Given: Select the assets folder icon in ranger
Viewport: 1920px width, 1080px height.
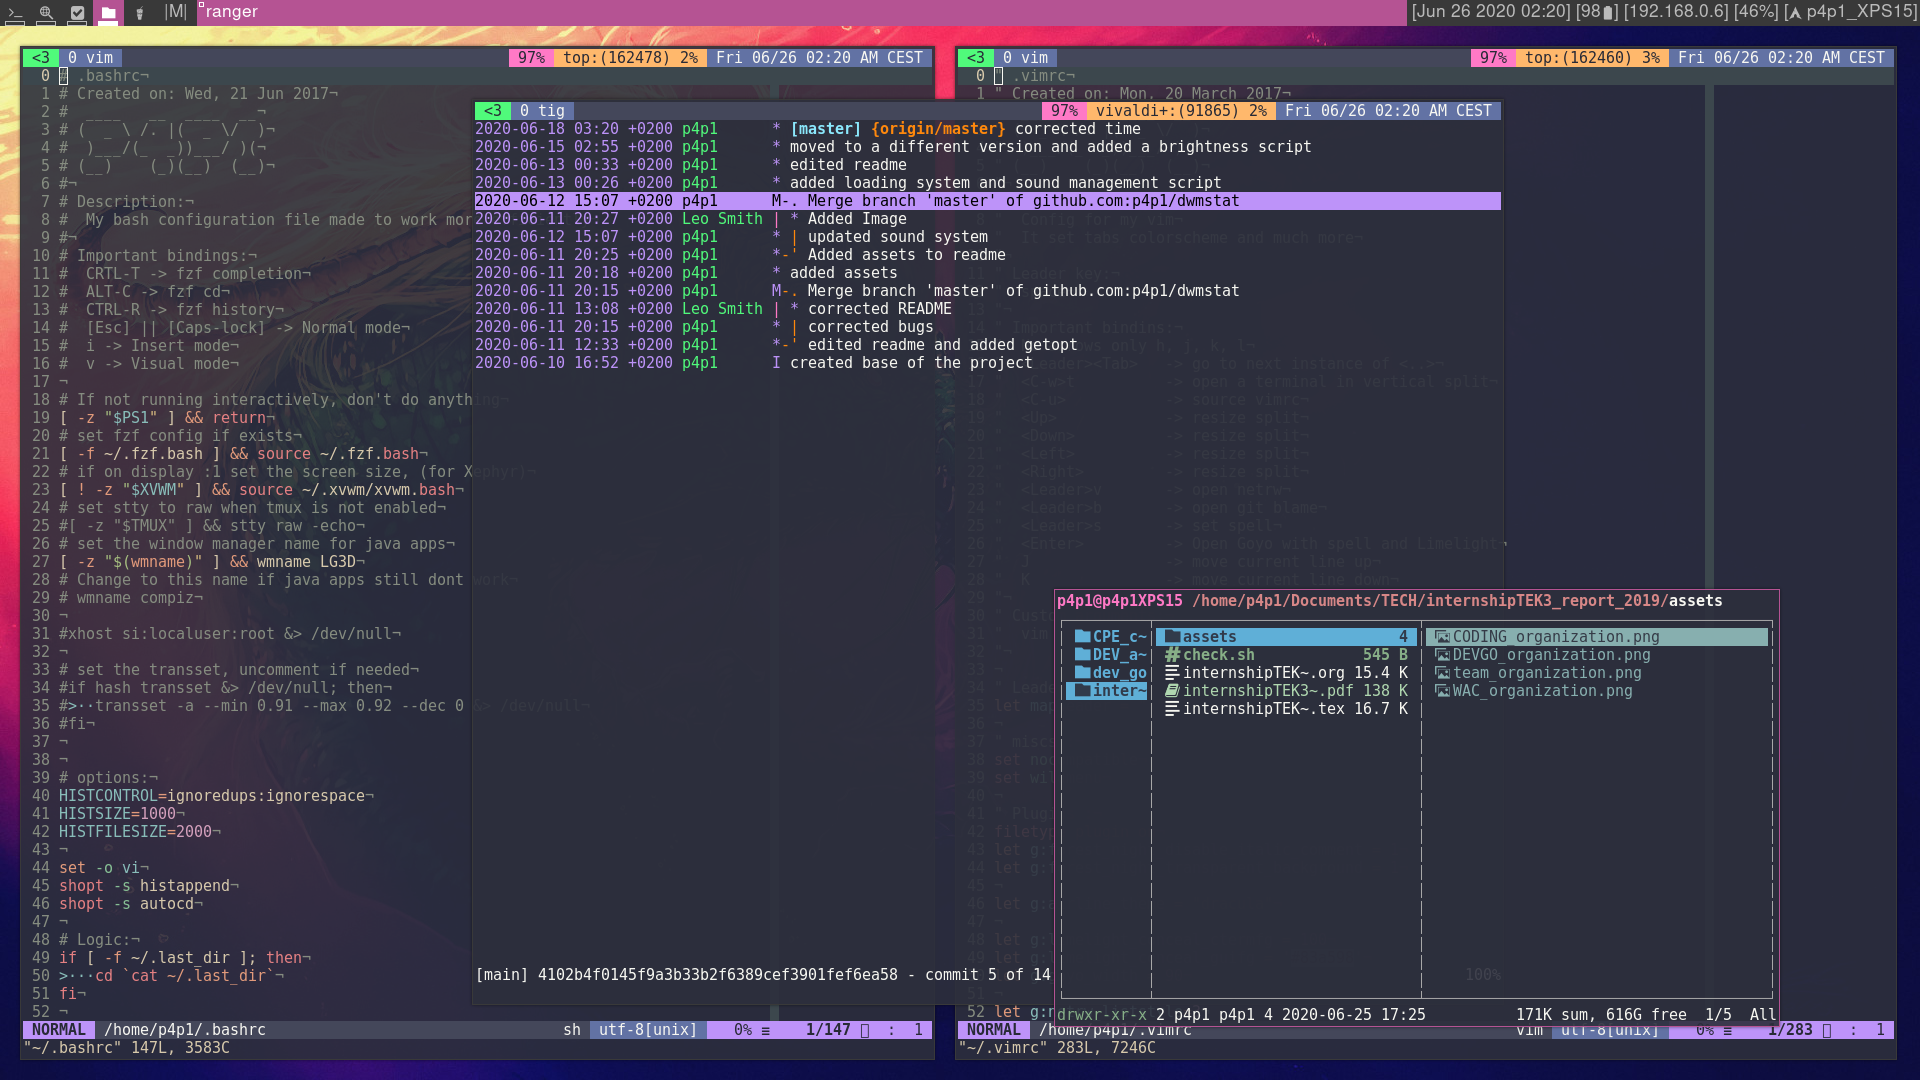Looking at the screenshot, I should tap(1172, 637).
